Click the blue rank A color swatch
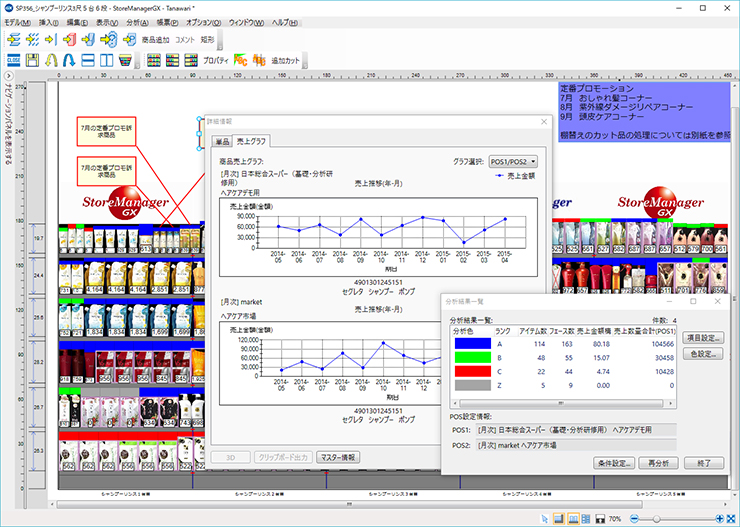The height and width of the screenshot is (527, 740). (x=473, y=343)
